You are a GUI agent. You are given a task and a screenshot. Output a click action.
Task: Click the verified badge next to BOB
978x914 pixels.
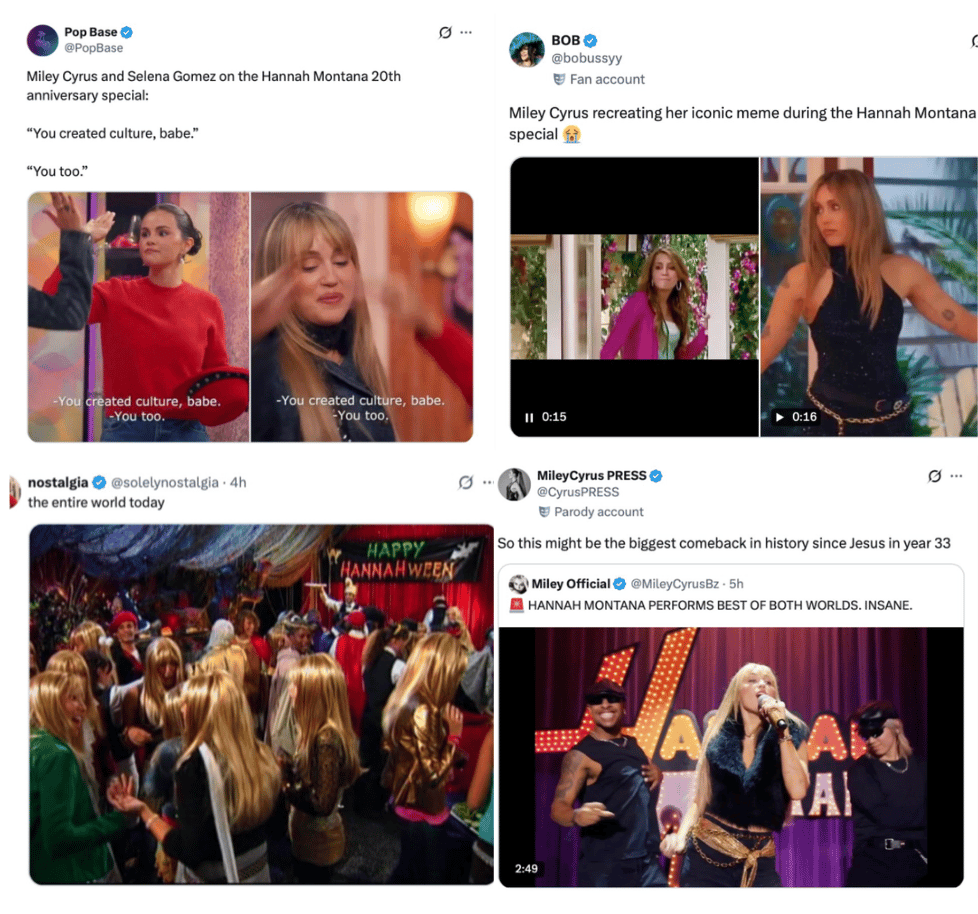590,41
